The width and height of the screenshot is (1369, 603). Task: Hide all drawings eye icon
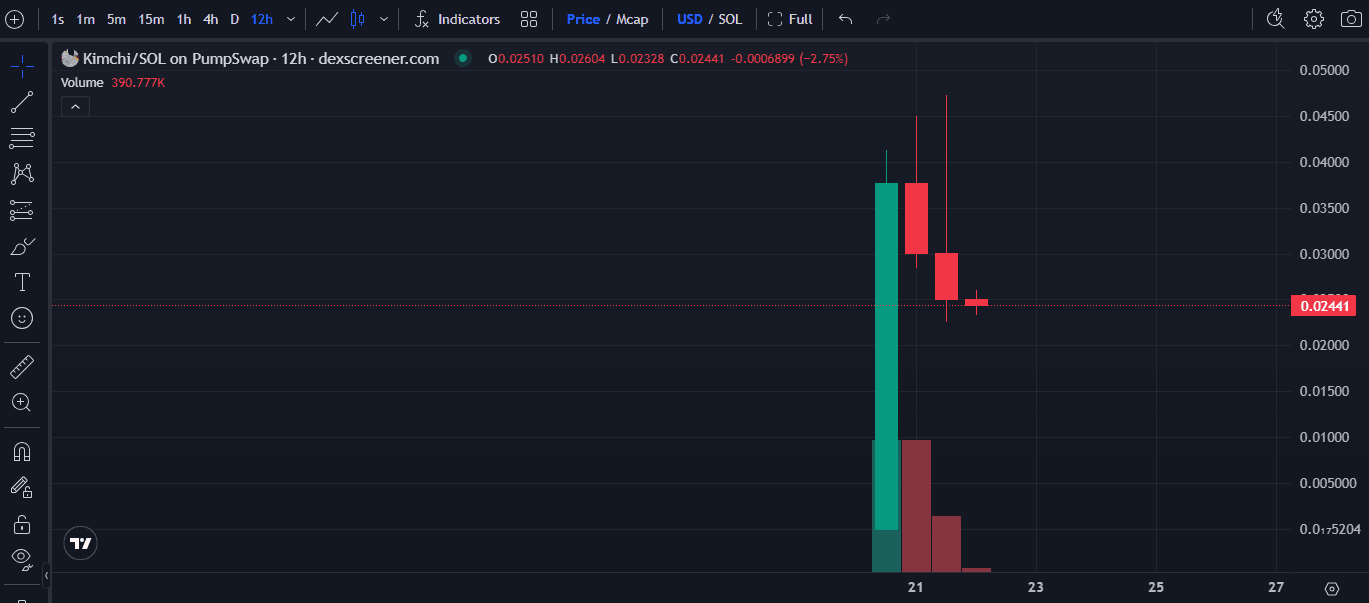point(22,558)
